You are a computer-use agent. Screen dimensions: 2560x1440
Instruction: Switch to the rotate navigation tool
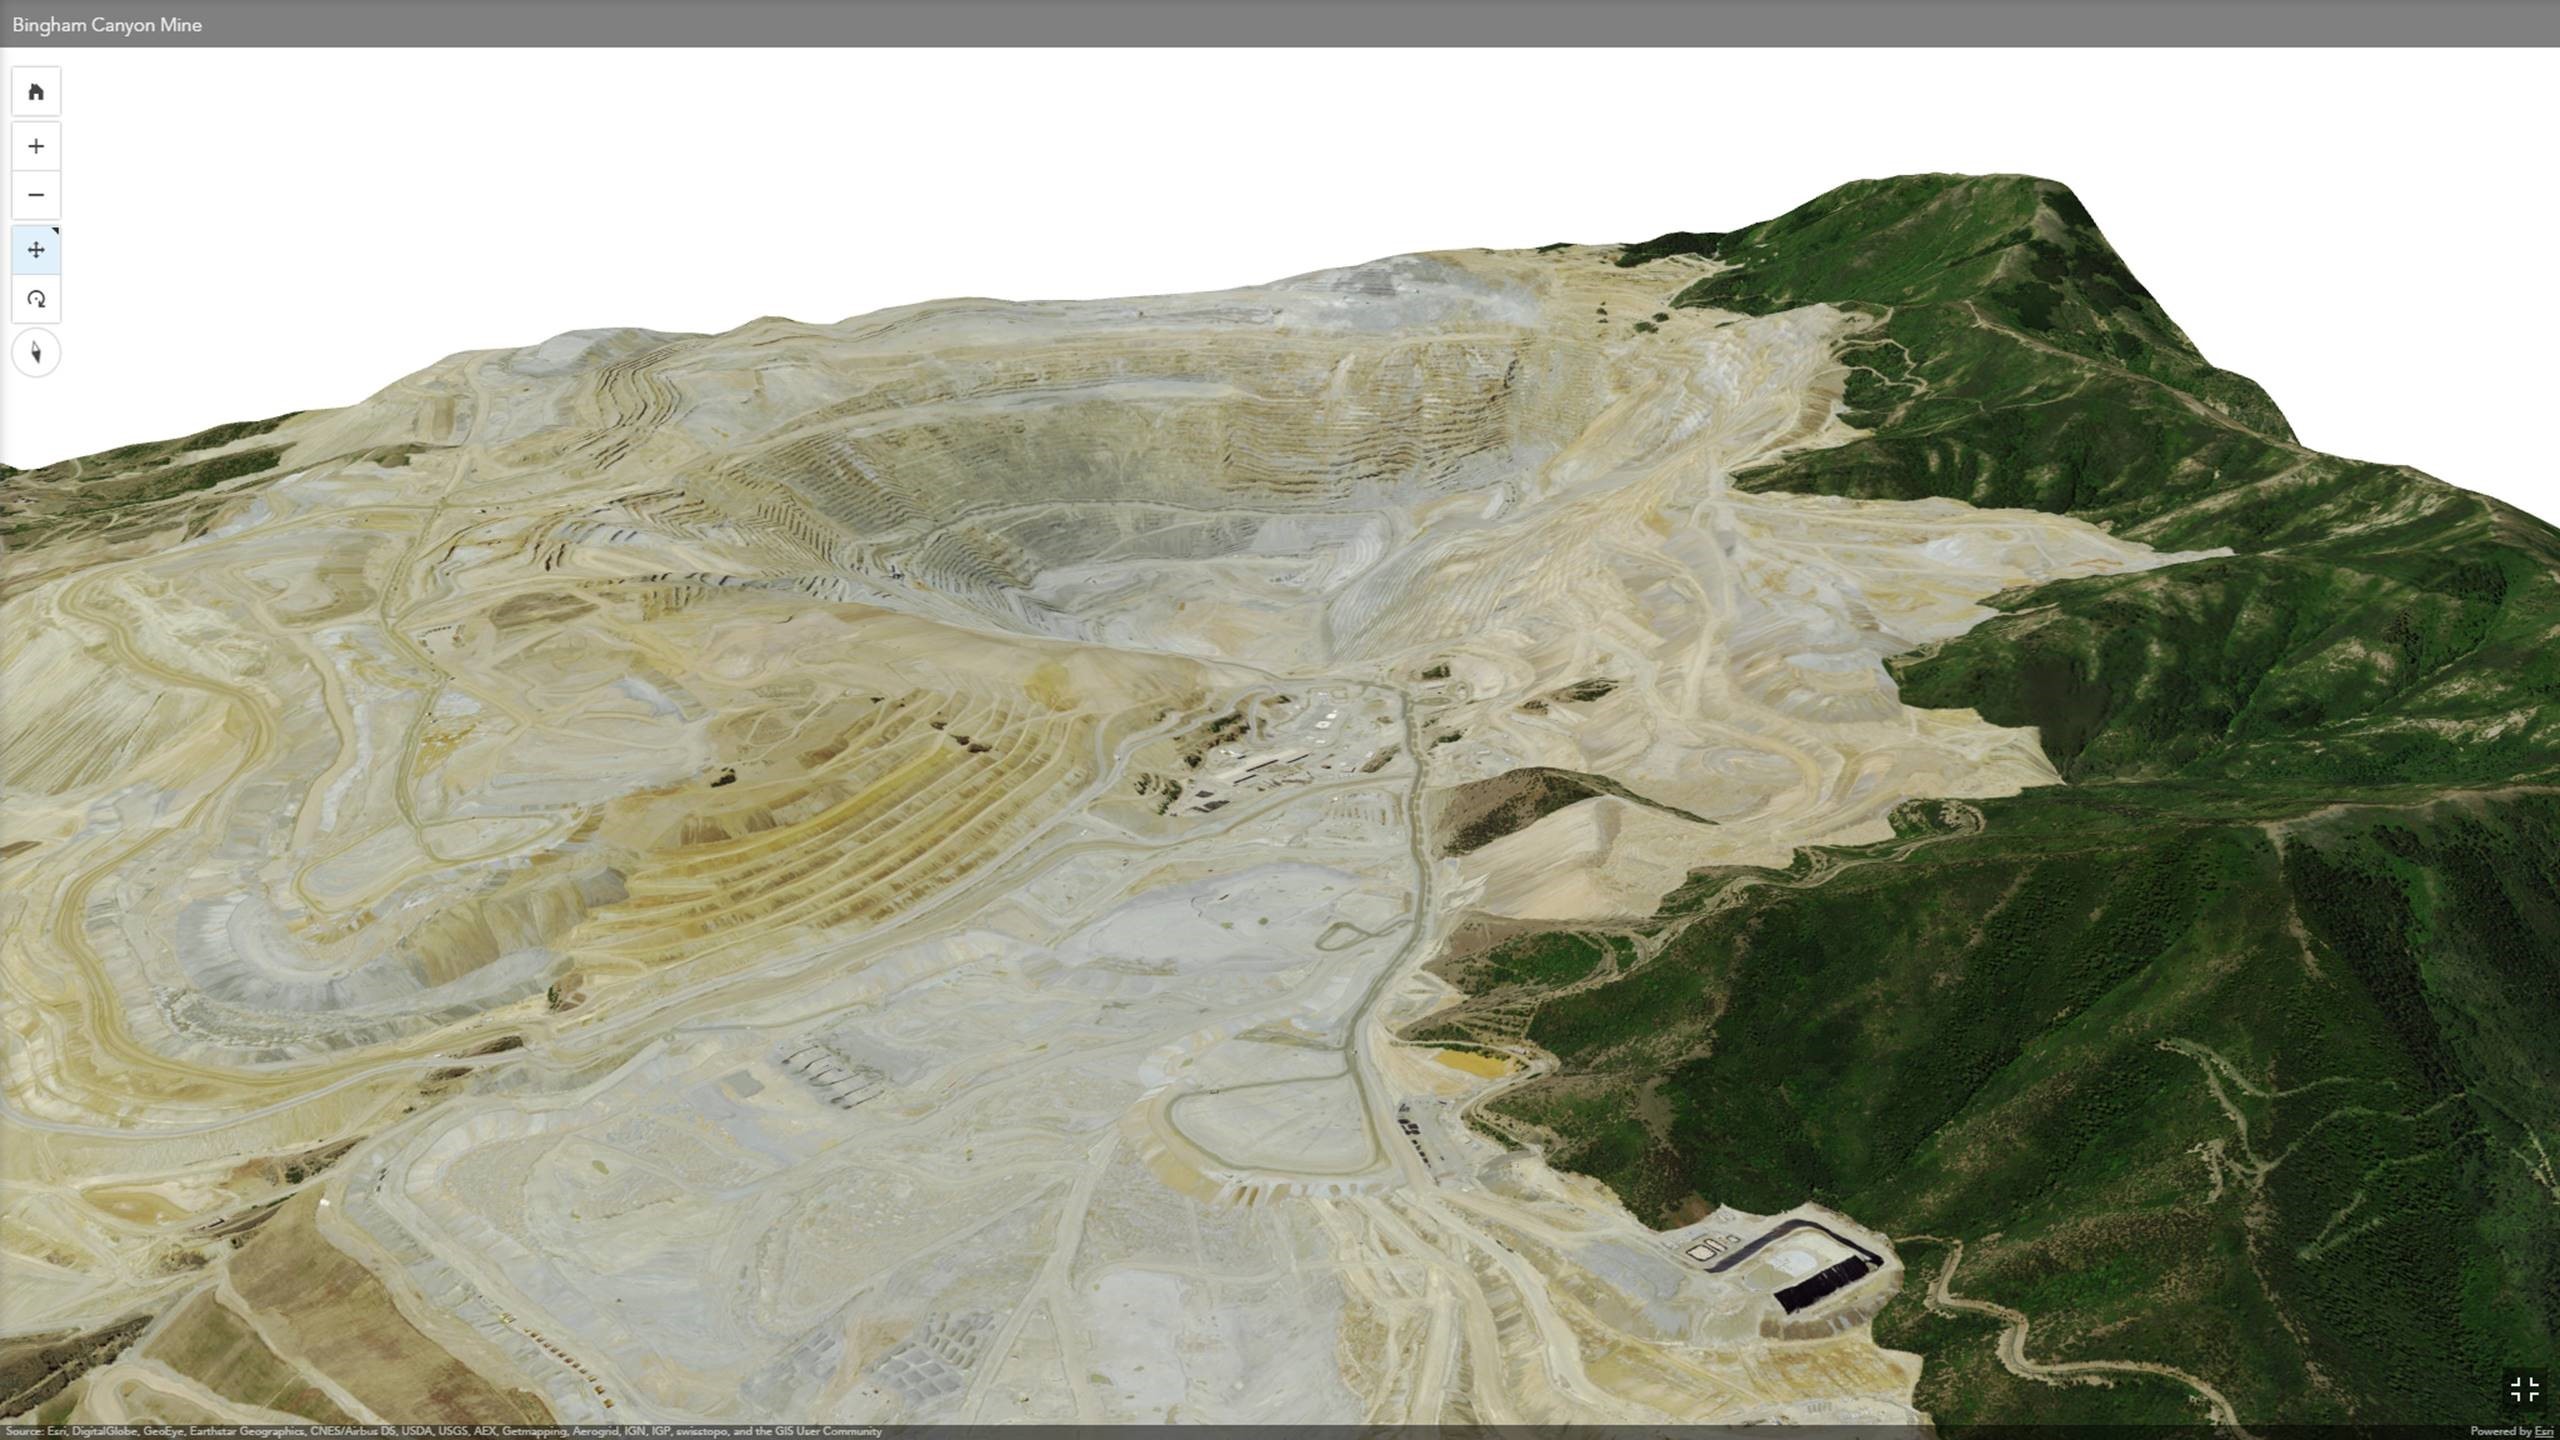coord(36,299)
